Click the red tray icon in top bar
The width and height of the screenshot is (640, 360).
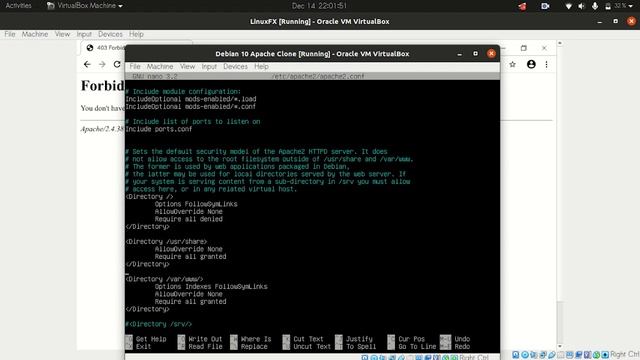coord(522,6)
